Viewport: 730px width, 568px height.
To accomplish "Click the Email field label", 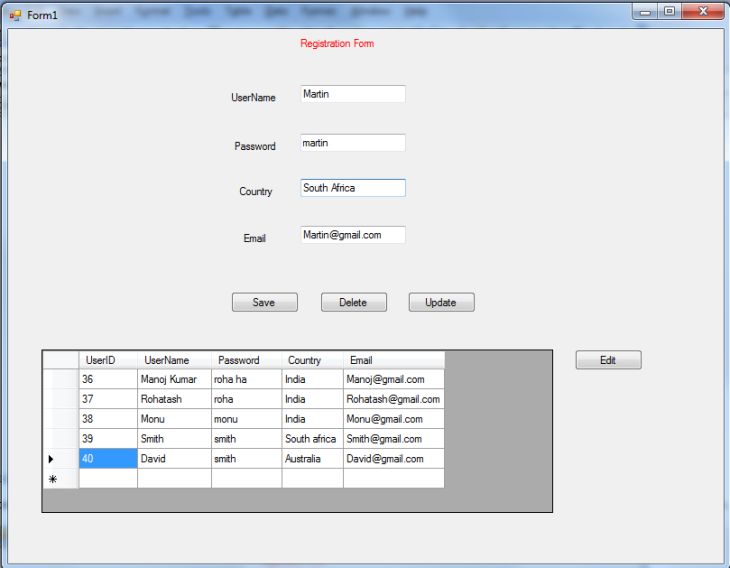I will point(254,238).
